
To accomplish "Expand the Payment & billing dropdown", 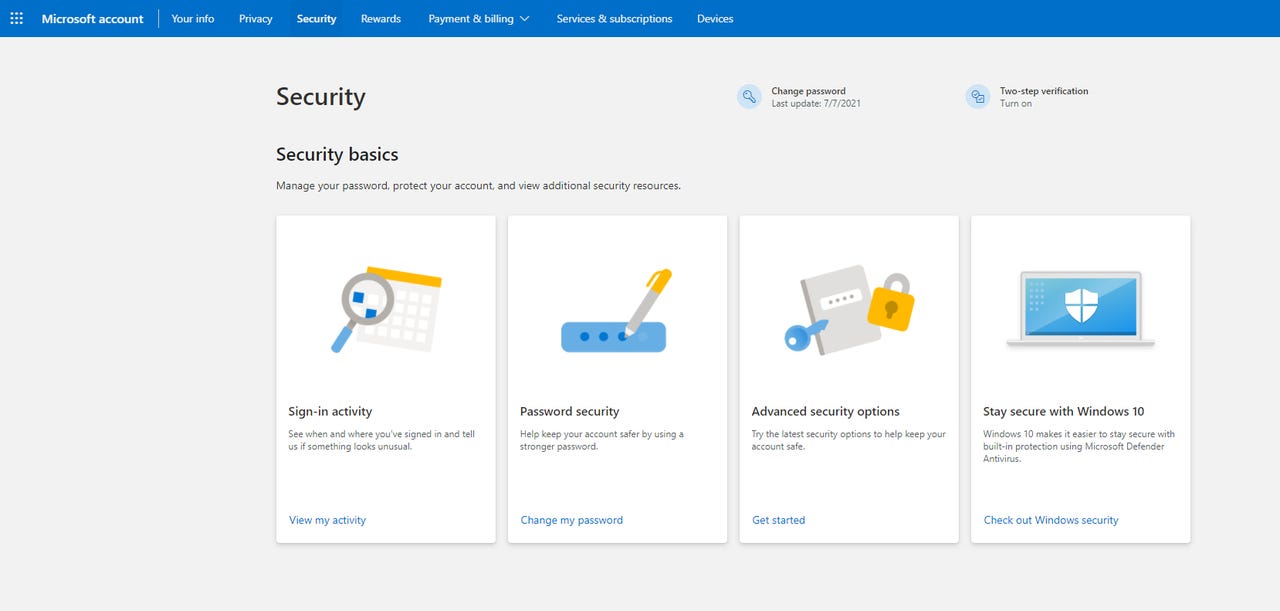I will (477, 18).
